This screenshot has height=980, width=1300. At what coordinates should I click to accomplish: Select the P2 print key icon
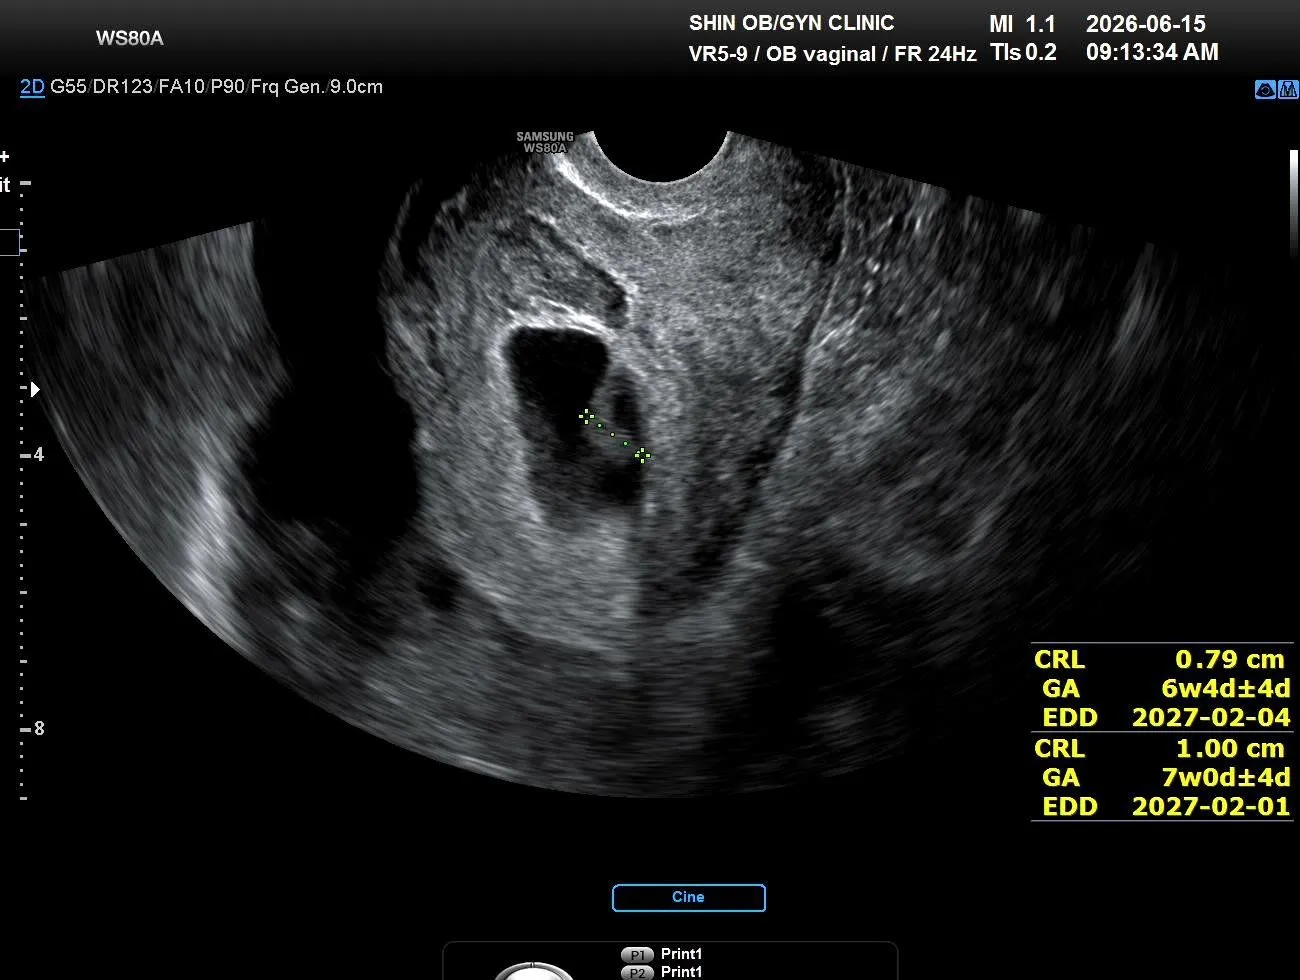(637, 972)
